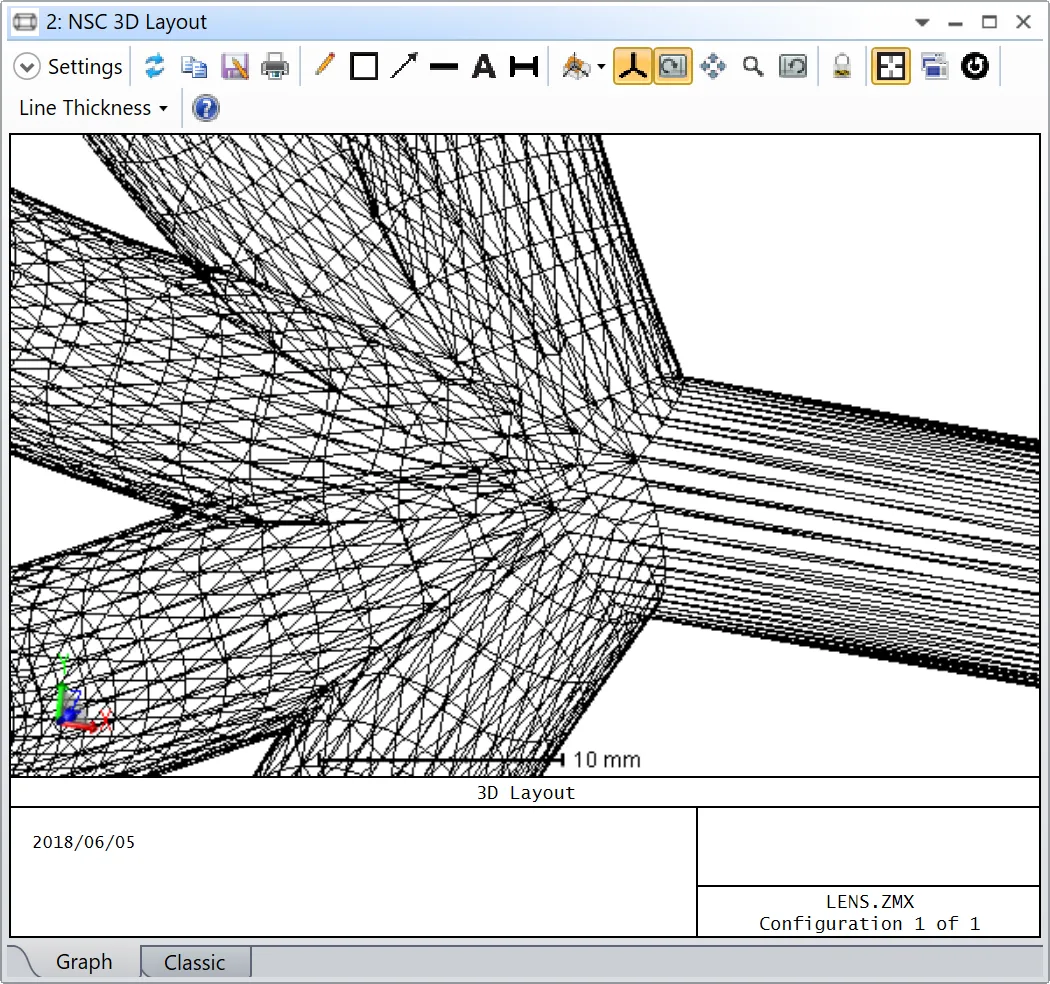Switch to the Graph tab

pyautogui.click(x=84, y=962)
